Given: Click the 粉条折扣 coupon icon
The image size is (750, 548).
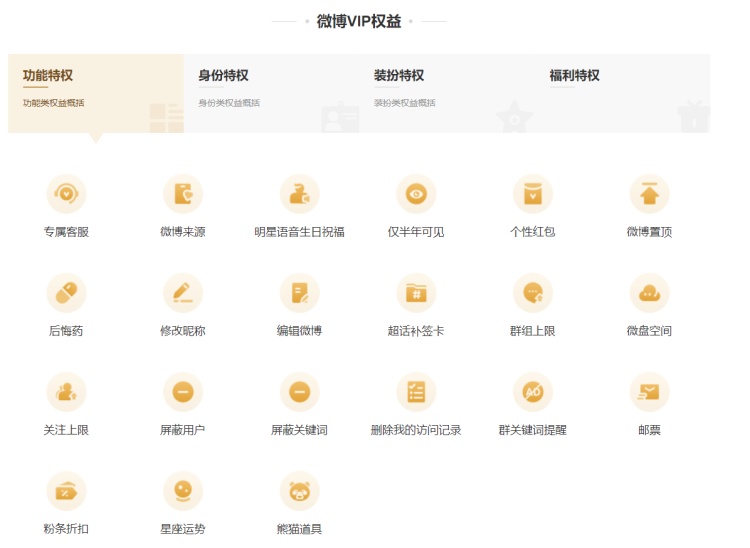Looking at the screenshot, I should [66, 491].
